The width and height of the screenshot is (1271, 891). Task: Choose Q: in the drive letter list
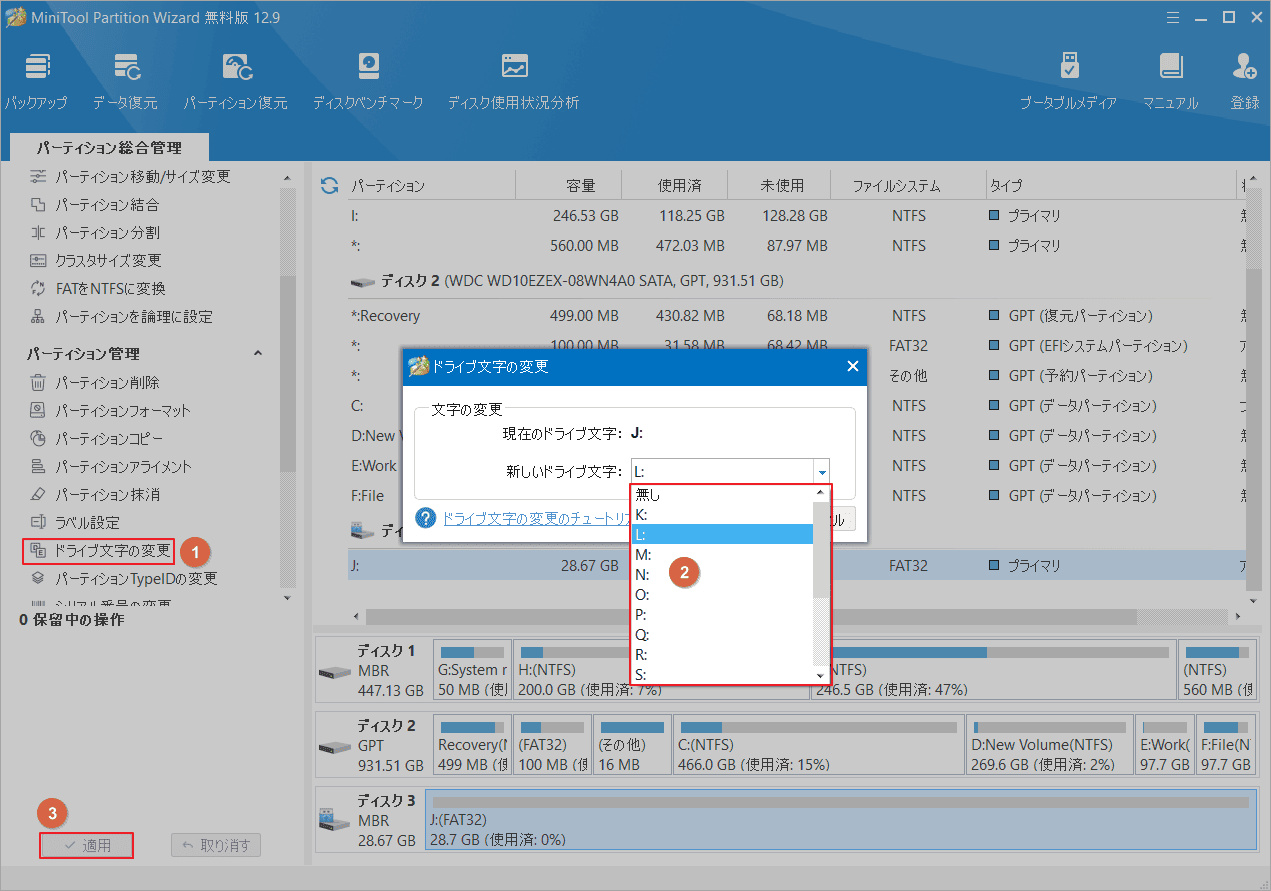pos(722,635)
